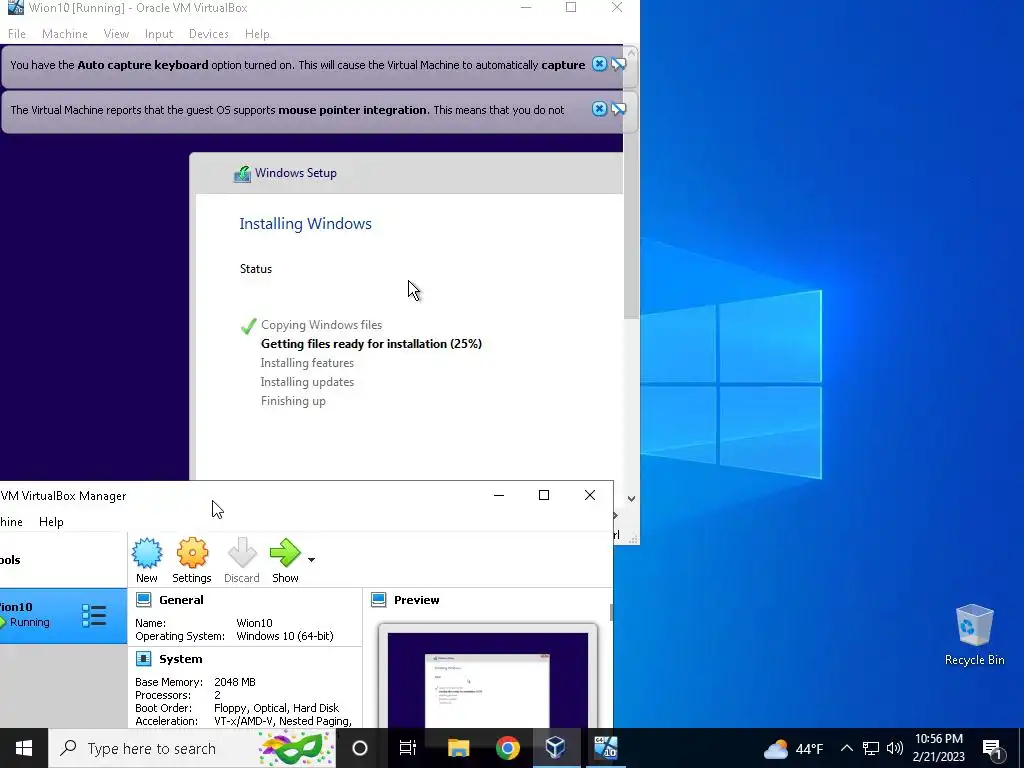This screenshot has width=1024, height=768.
Task: Click the taskbar search box
Action: tap(192, 748)
